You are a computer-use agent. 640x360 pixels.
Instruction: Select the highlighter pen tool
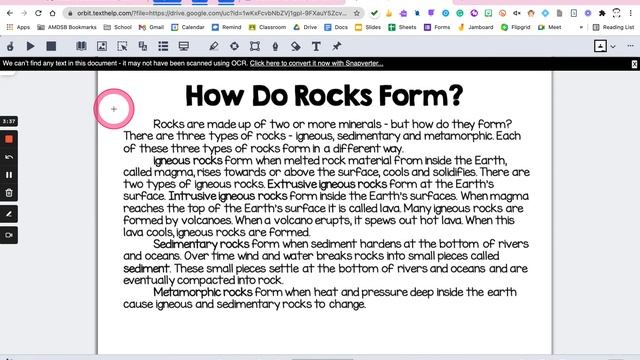[213, 46]
